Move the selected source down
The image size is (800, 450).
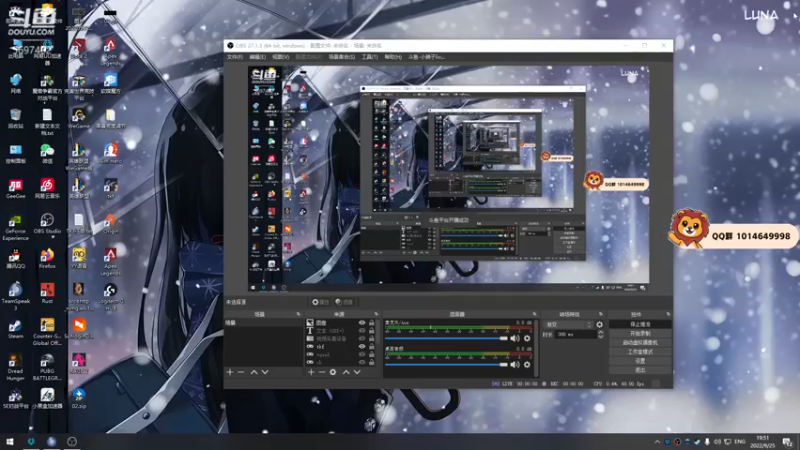[x=357, y=372]
